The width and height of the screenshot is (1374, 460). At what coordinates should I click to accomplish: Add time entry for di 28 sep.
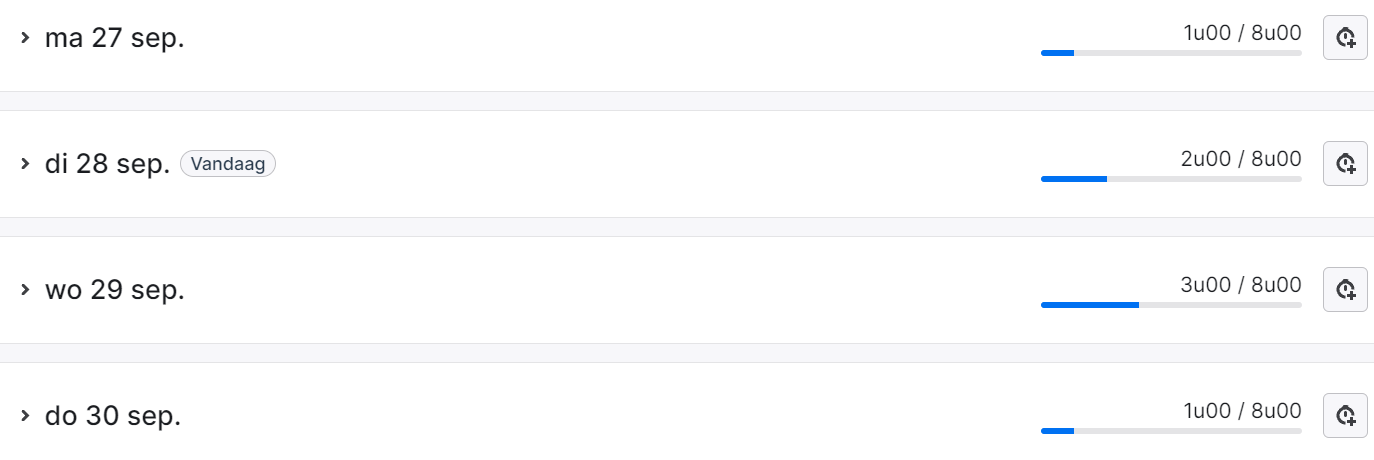(1345, 164)
